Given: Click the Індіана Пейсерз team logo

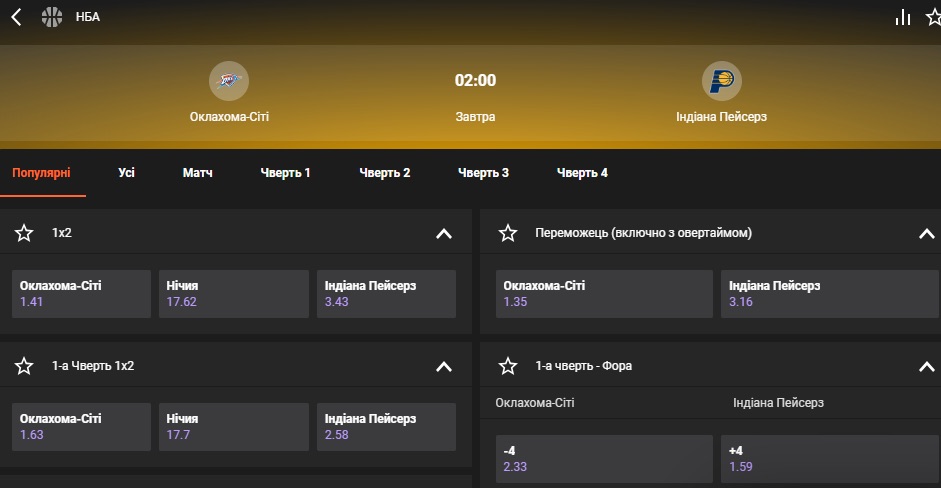Looking at the screenshot, I should 721,80.
